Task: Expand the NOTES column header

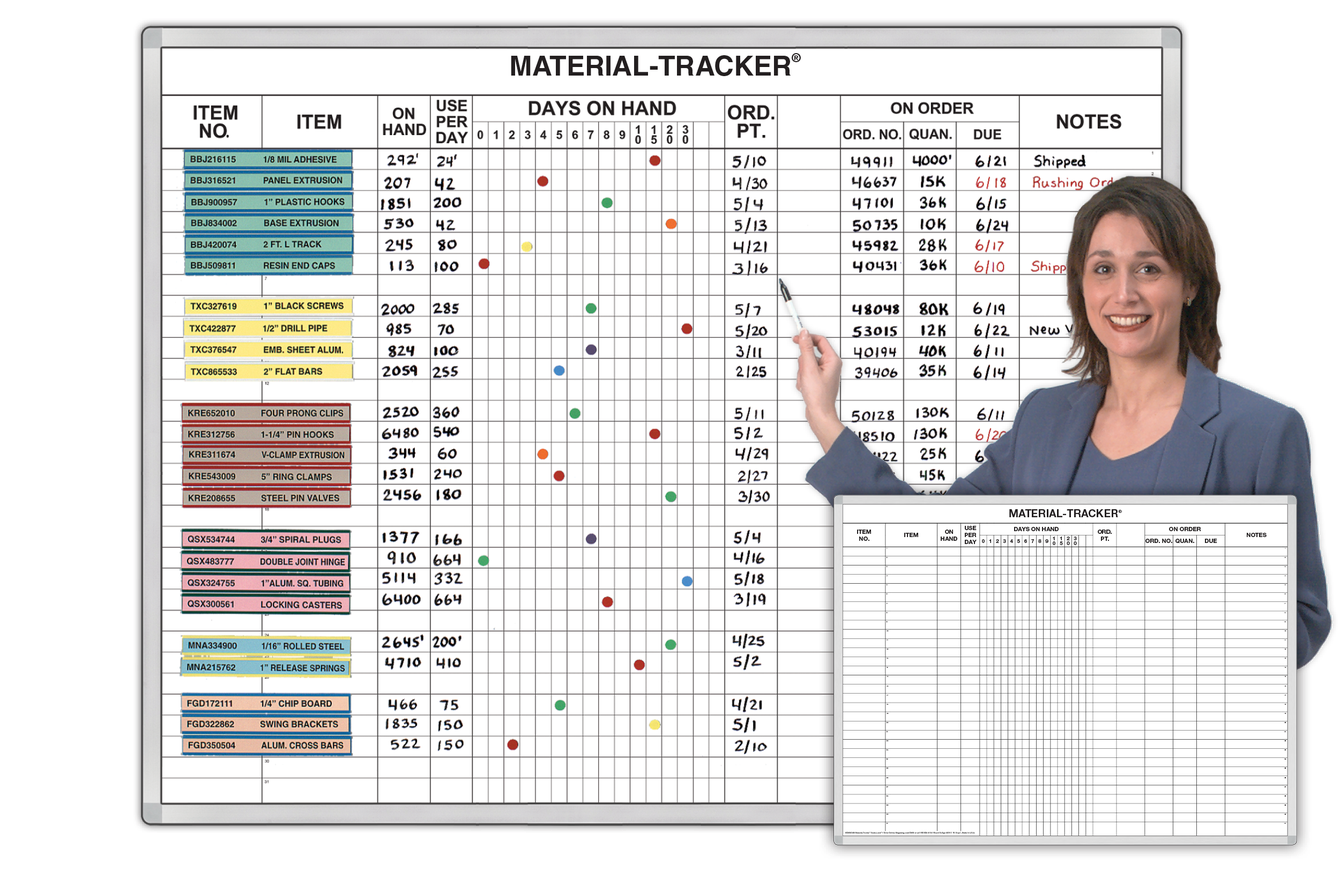Action: (x=1089, y=121)
